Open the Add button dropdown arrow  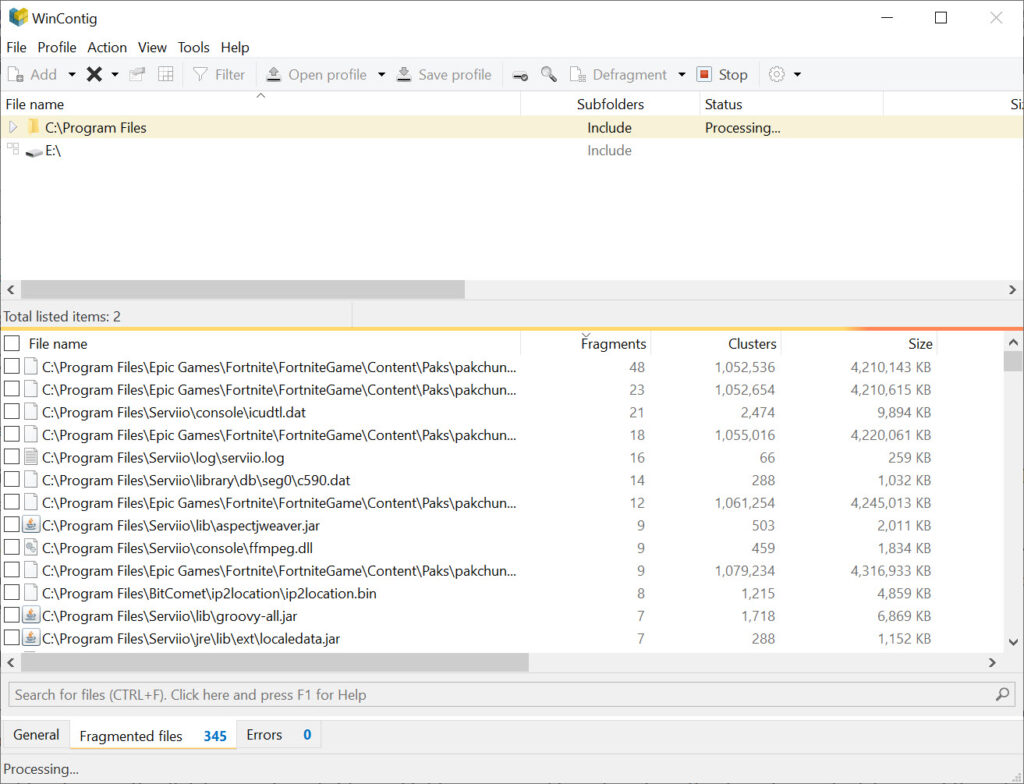(72, 74)
